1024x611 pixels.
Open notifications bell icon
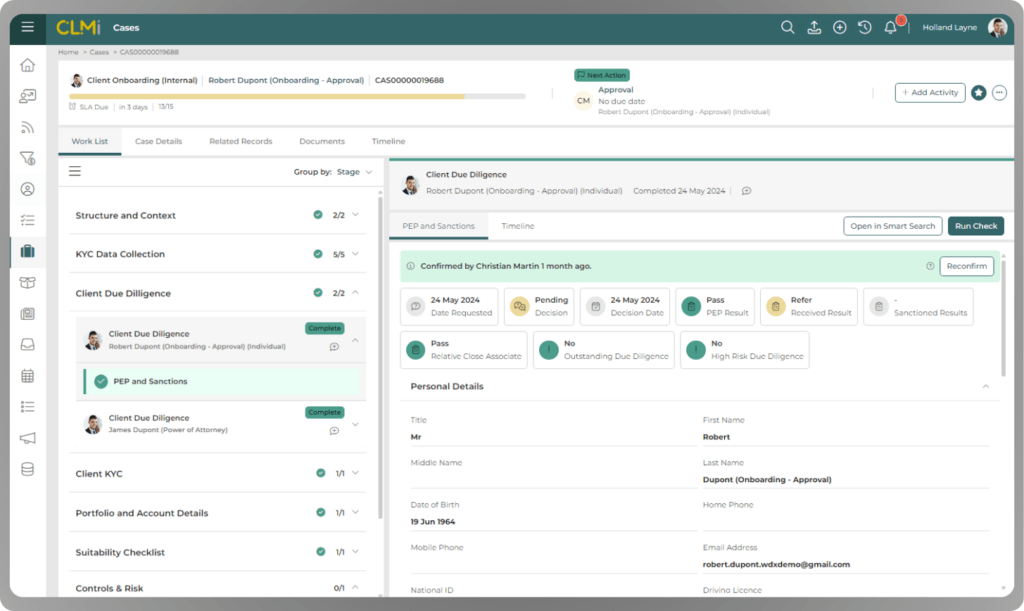[890, 27]
